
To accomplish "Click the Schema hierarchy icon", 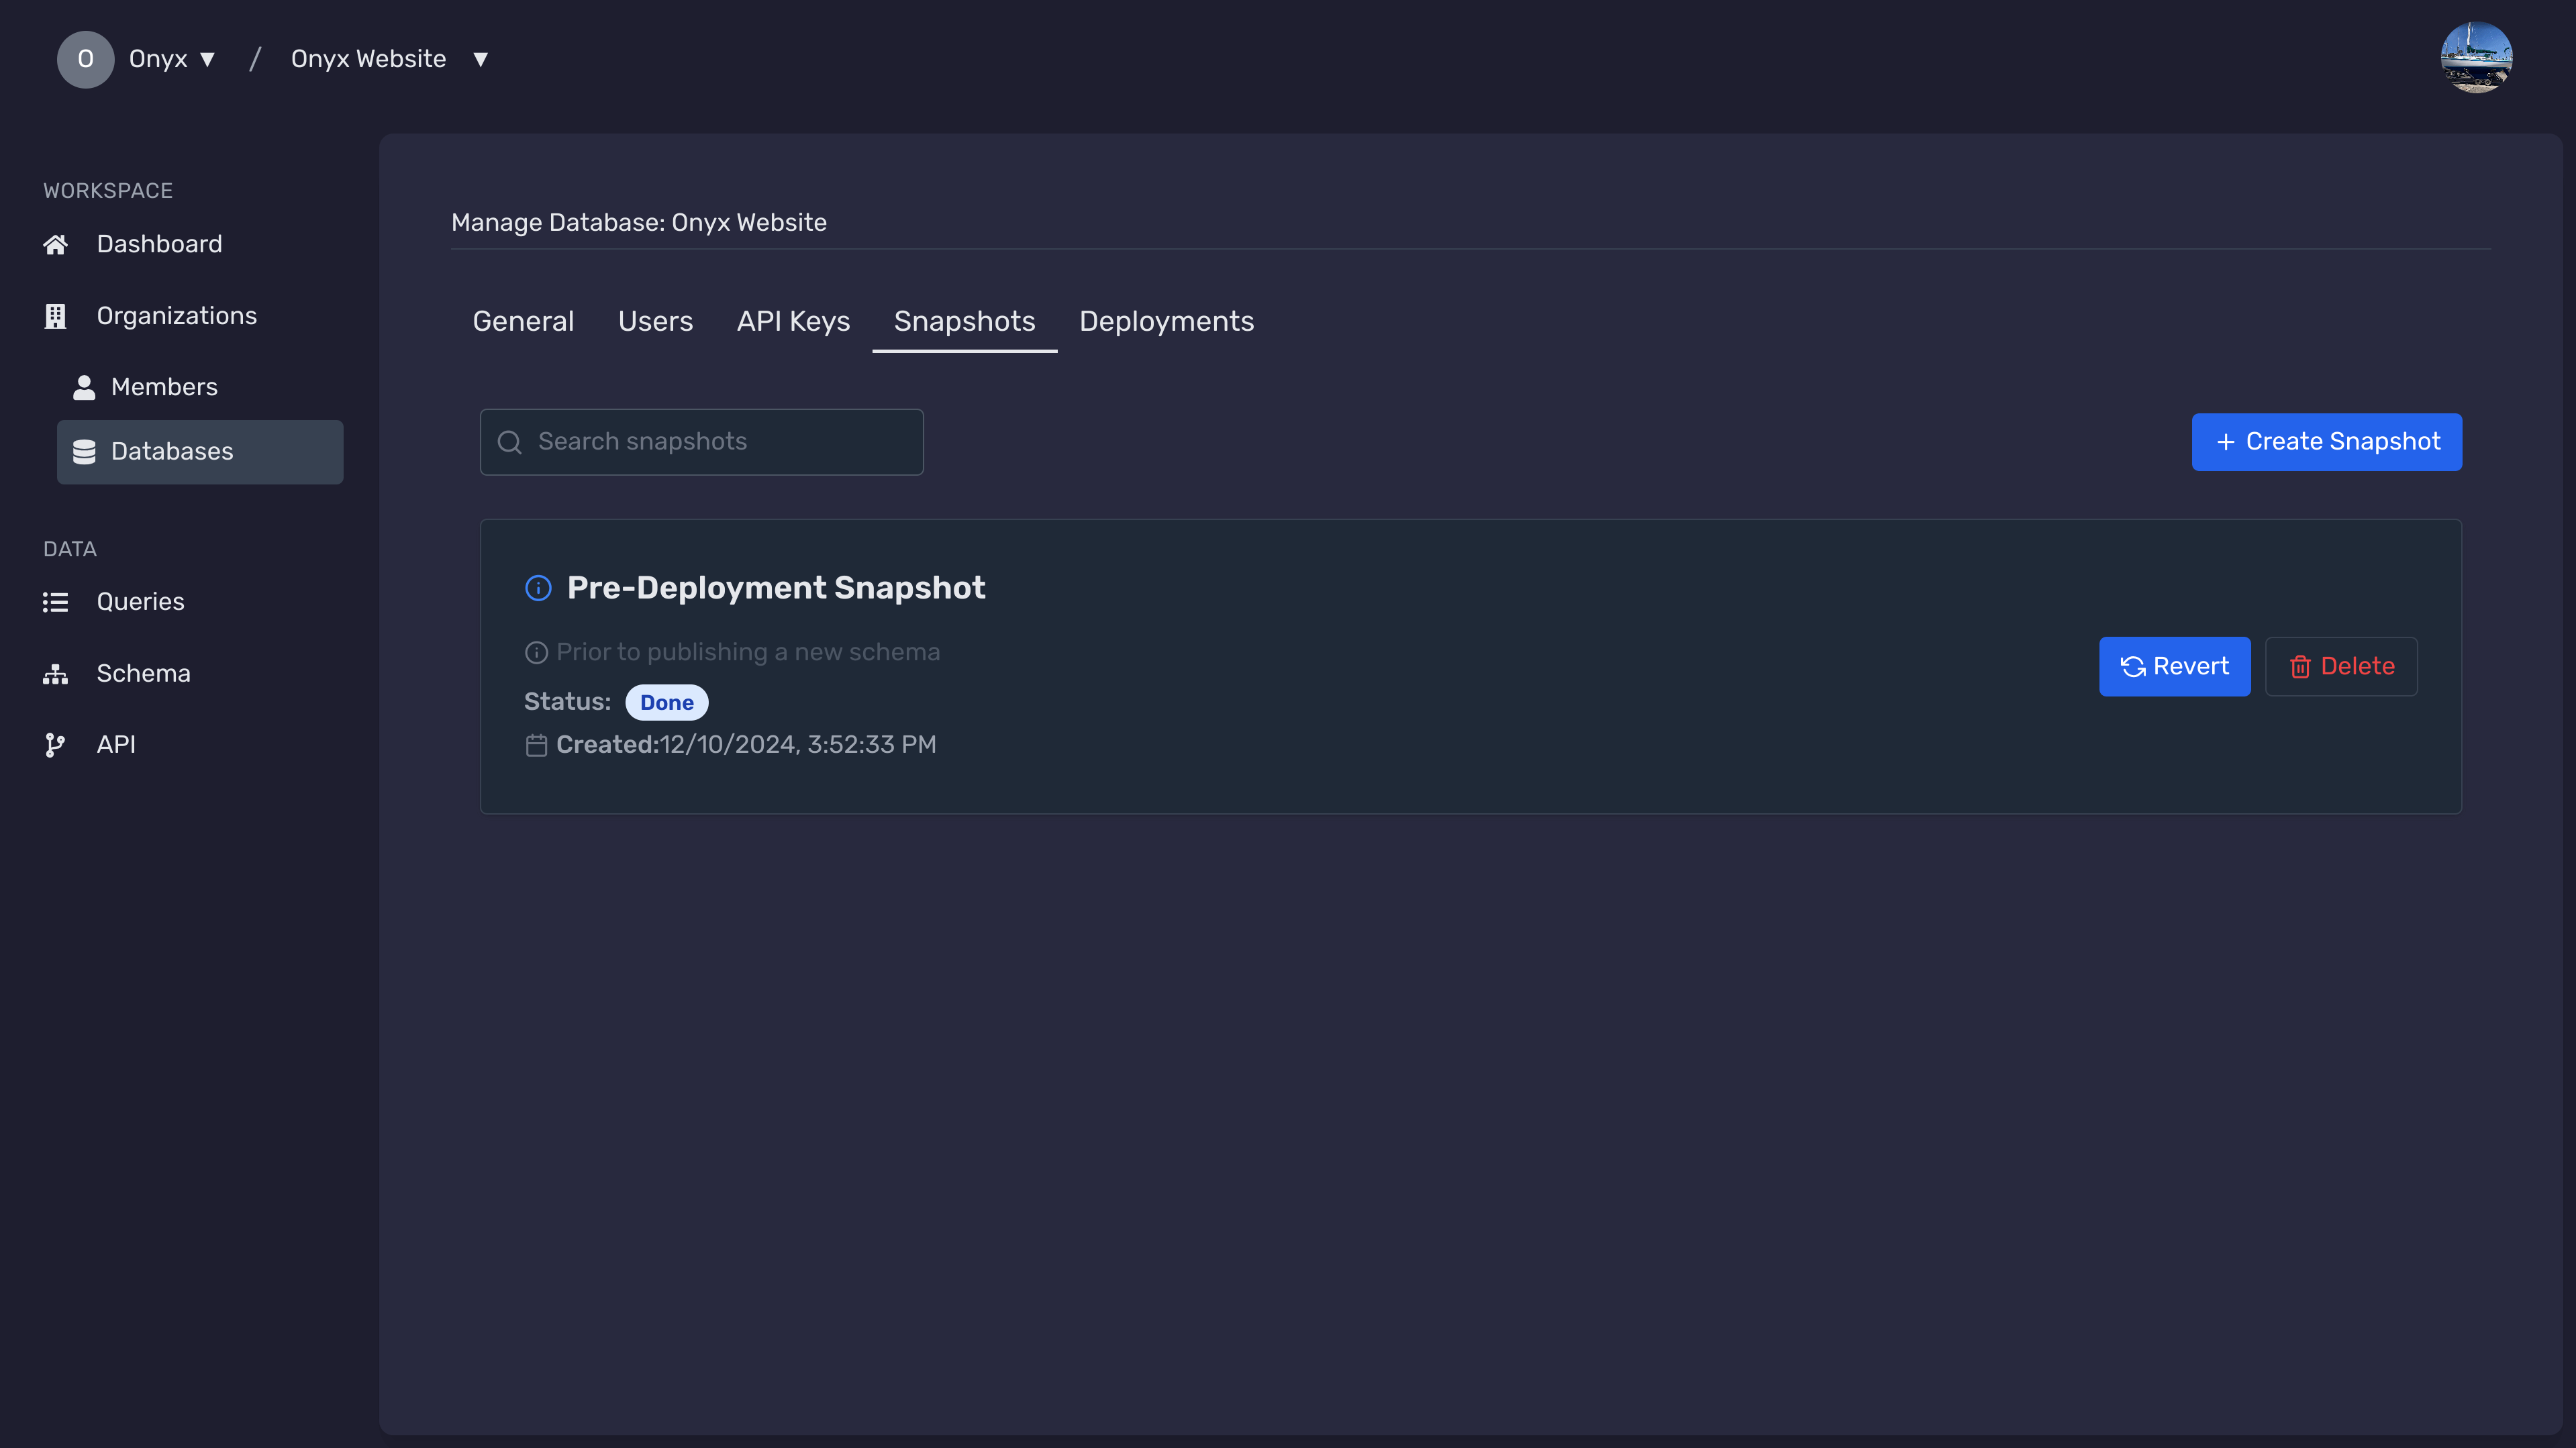I will tap(55, 674).
